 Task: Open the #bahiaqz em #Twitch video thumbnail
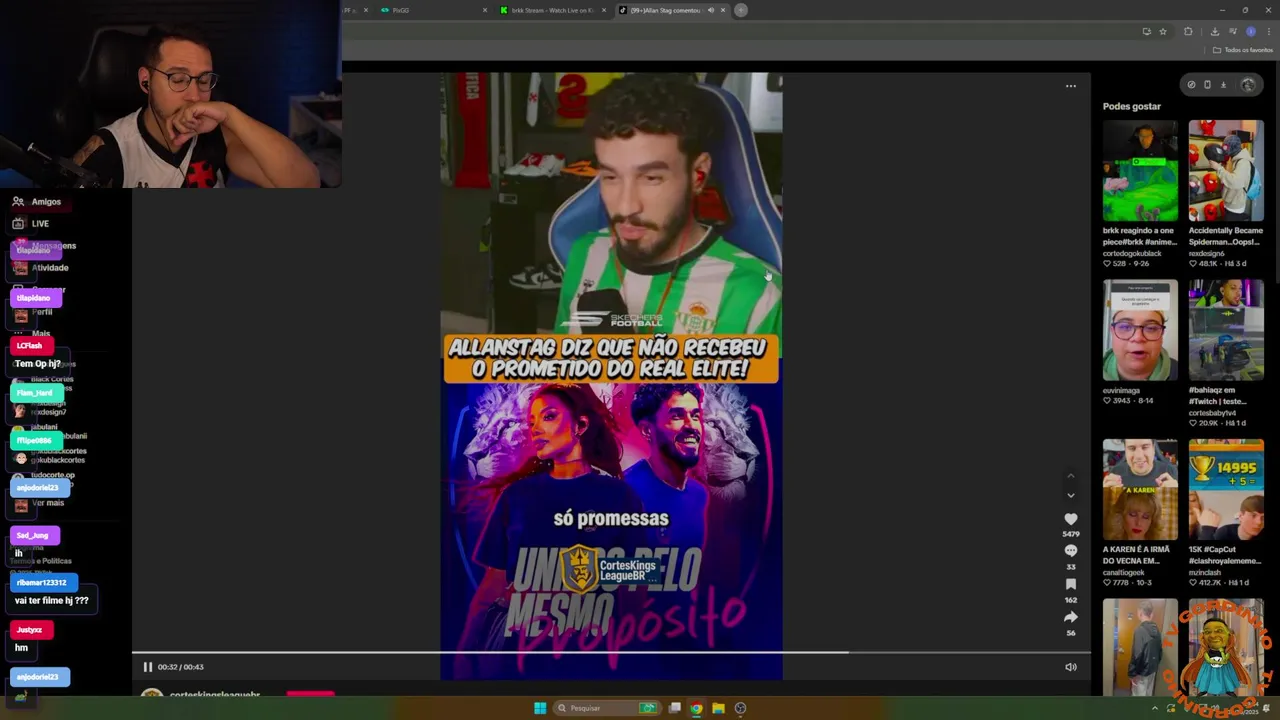click(1226, 330)
